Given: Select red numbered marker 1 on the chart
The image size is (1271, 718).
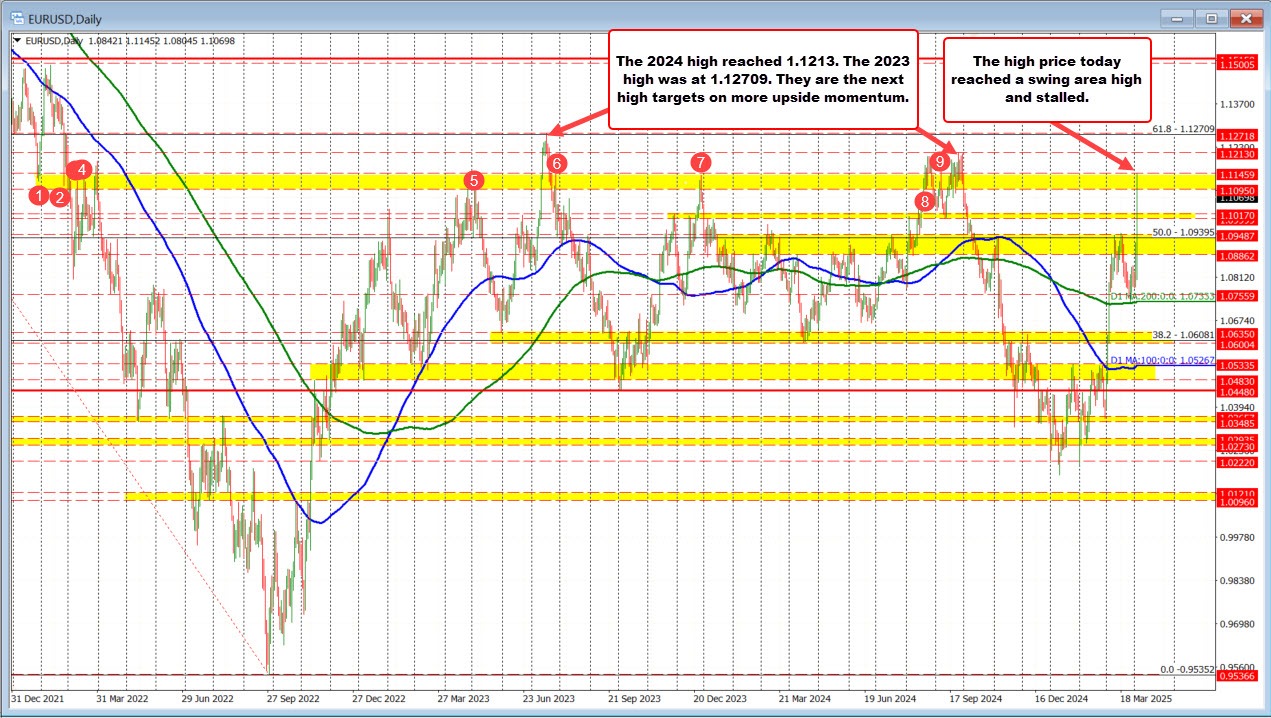Looking at the screenshot, I should click(39, 196).
